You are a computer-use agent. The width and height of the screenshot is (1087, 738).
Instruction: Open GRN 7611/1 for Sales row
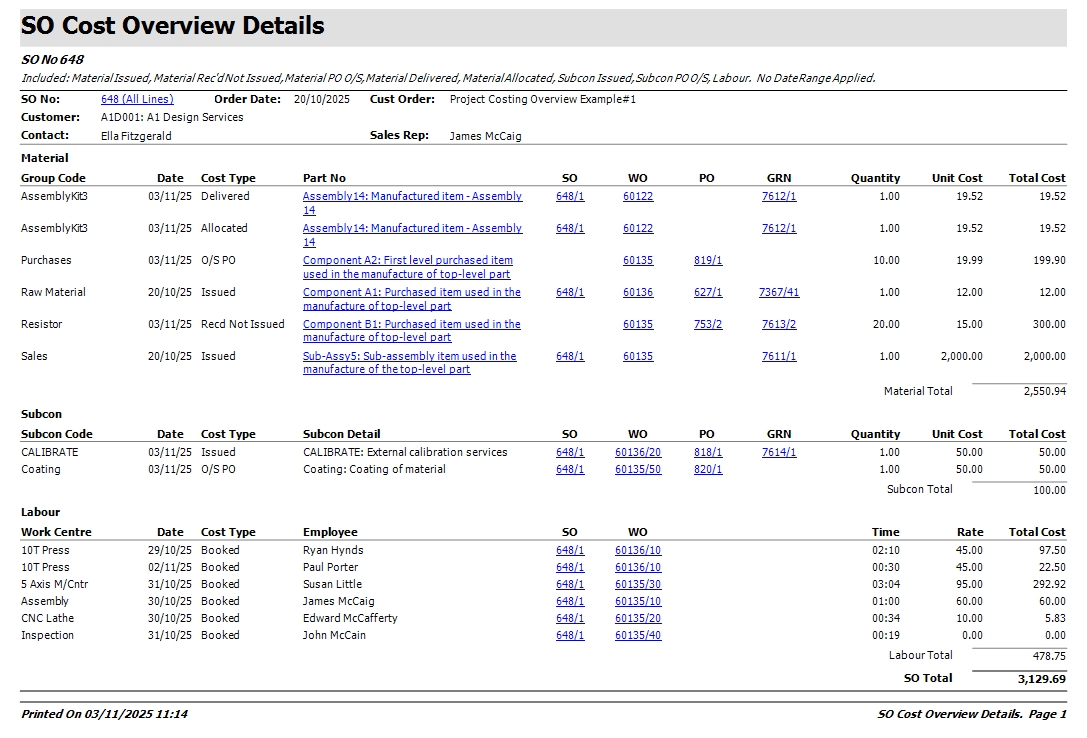[779, 357]
